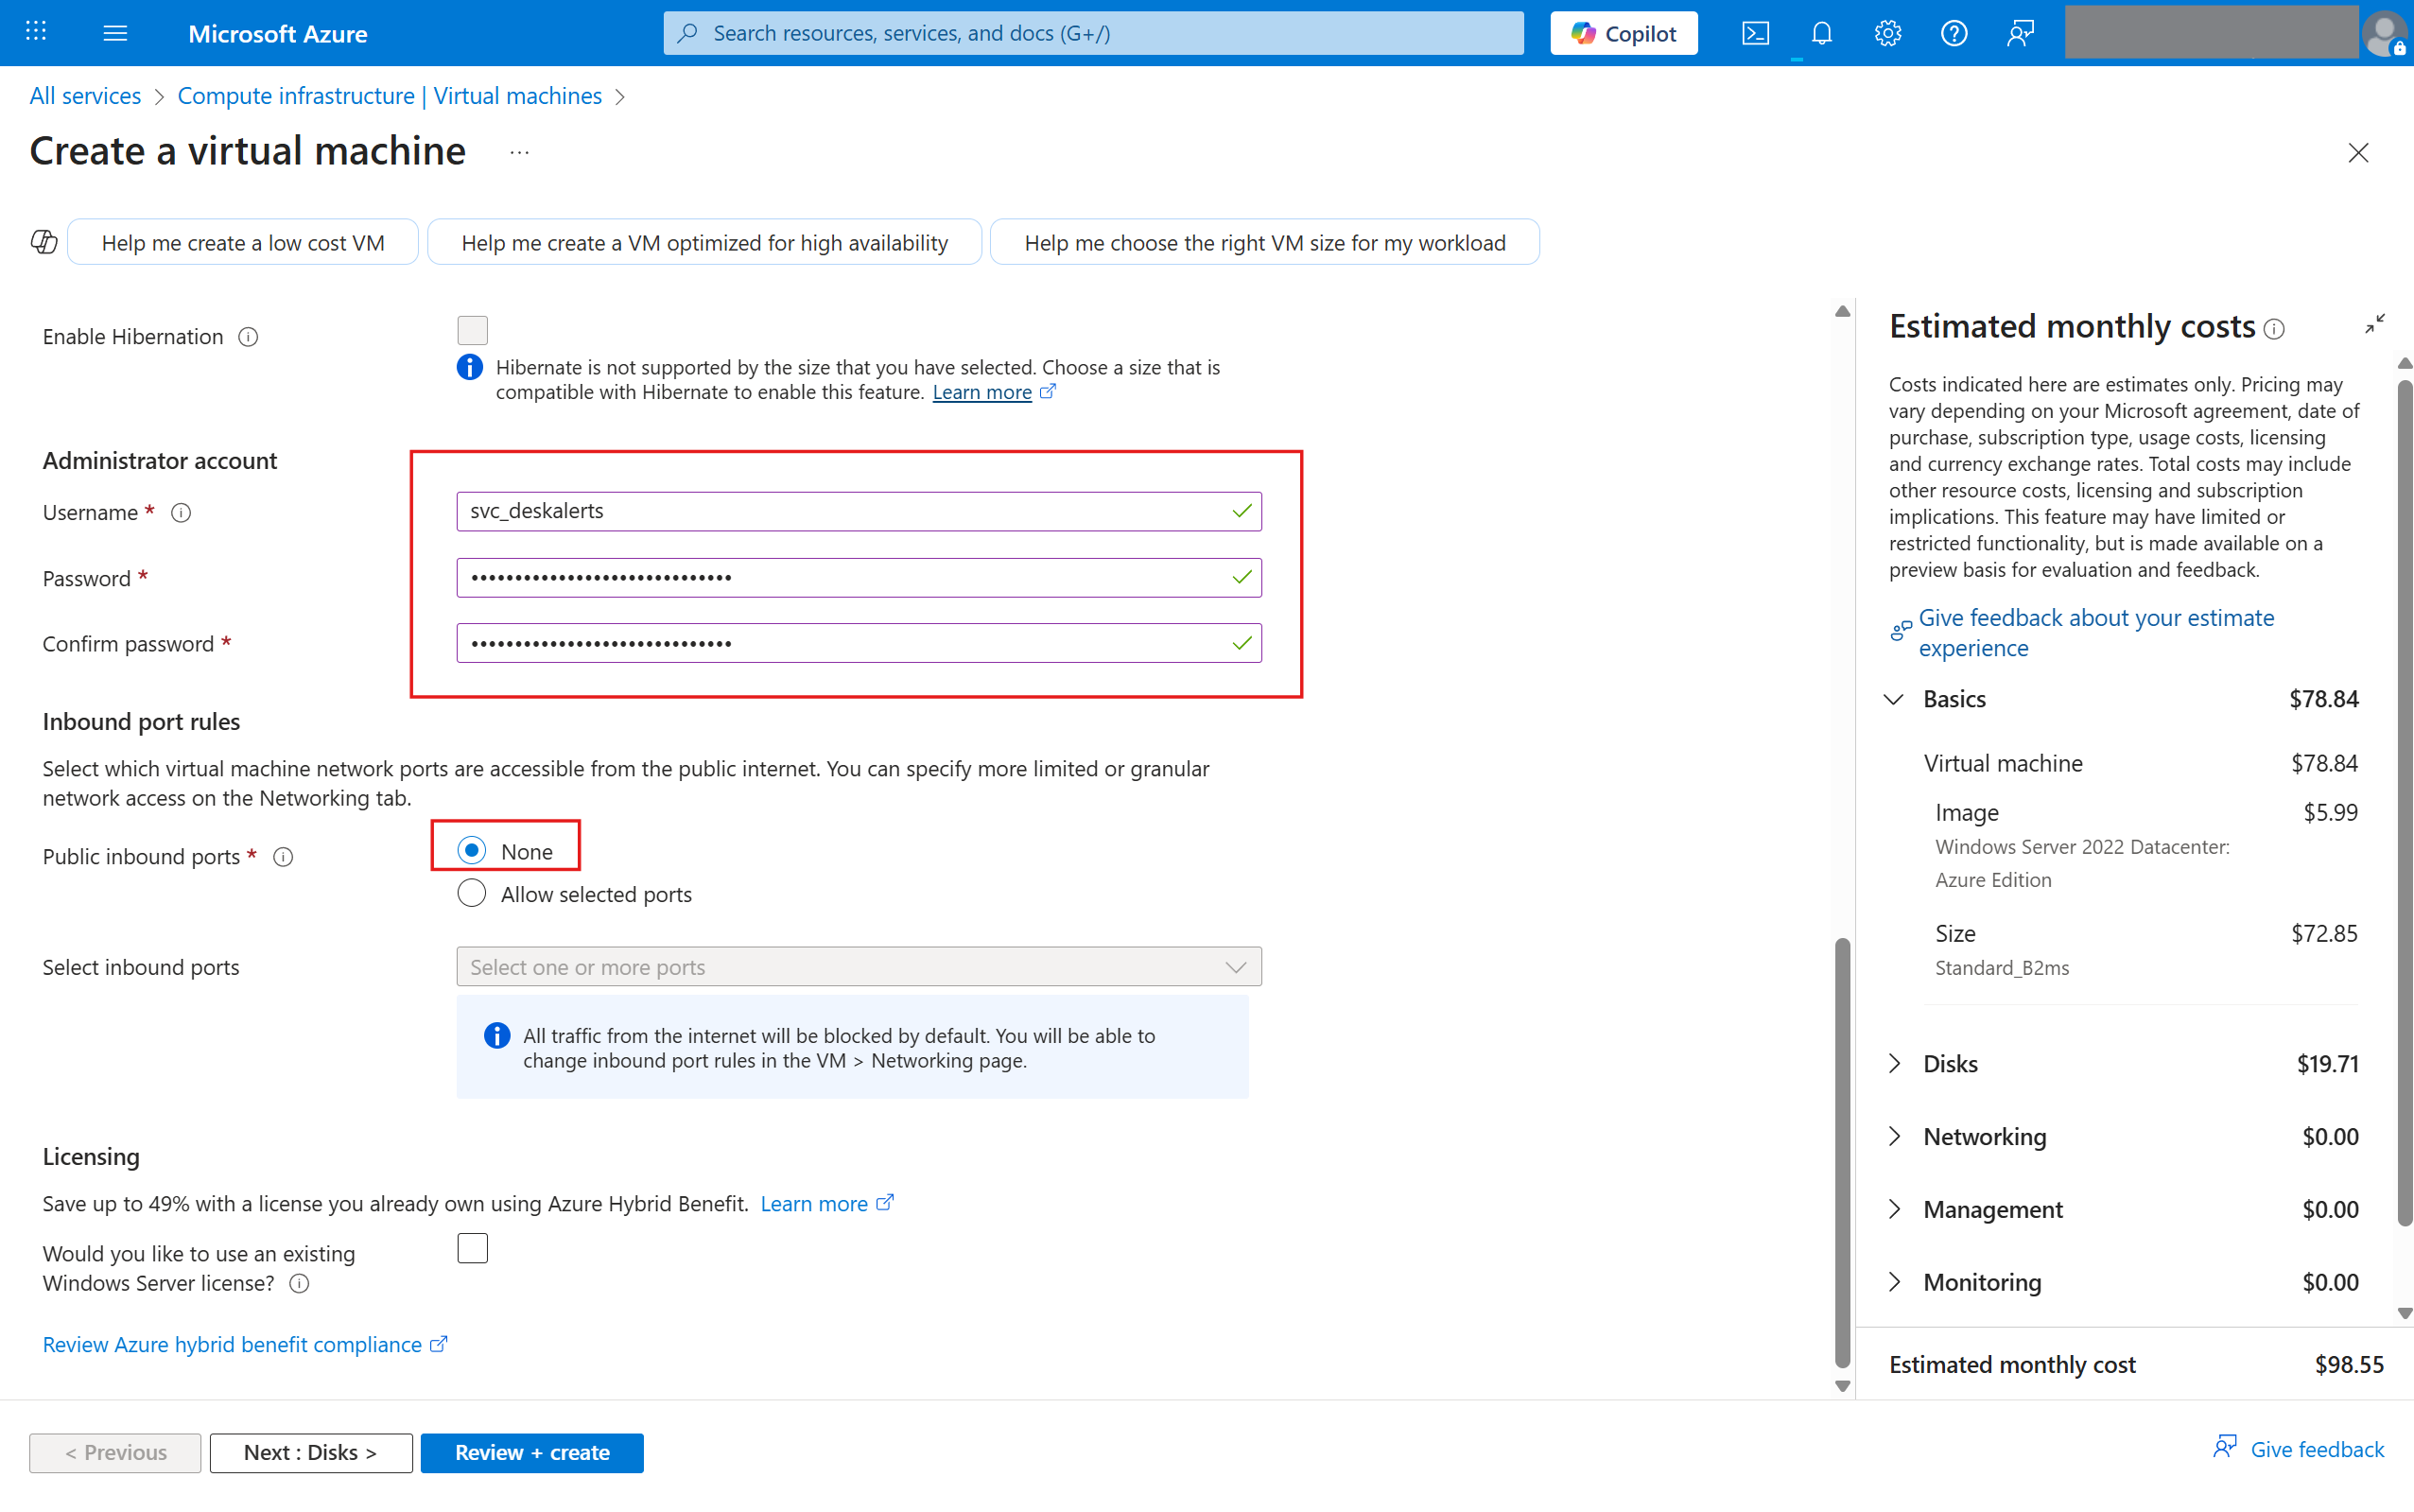
Task: Open the app launcher grid icon
Action: point(36,33)
